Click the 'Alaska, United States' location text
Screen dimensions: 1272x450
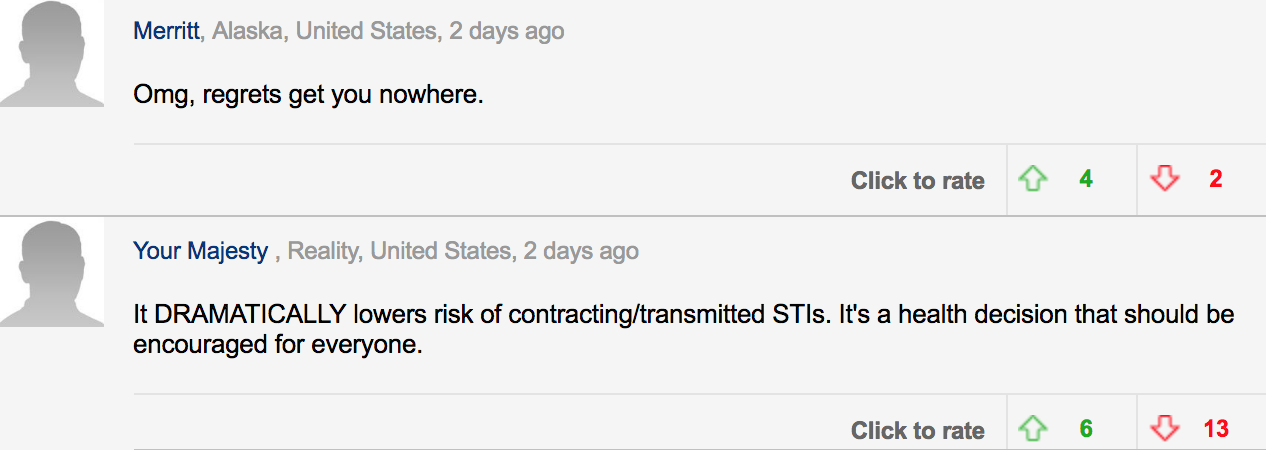click(324, 31)
